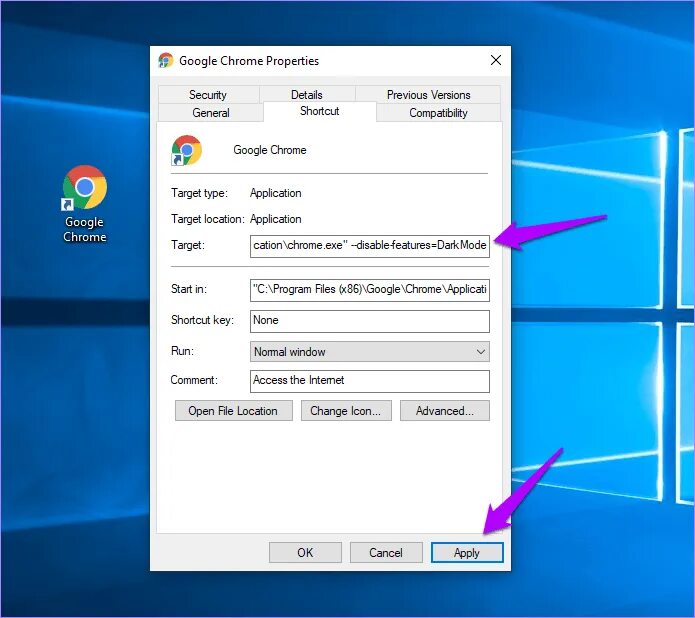Click the Google Chrome name text in dialog
Image resolution: width=695 pixels, height=618 pixels.
point(269,150)
